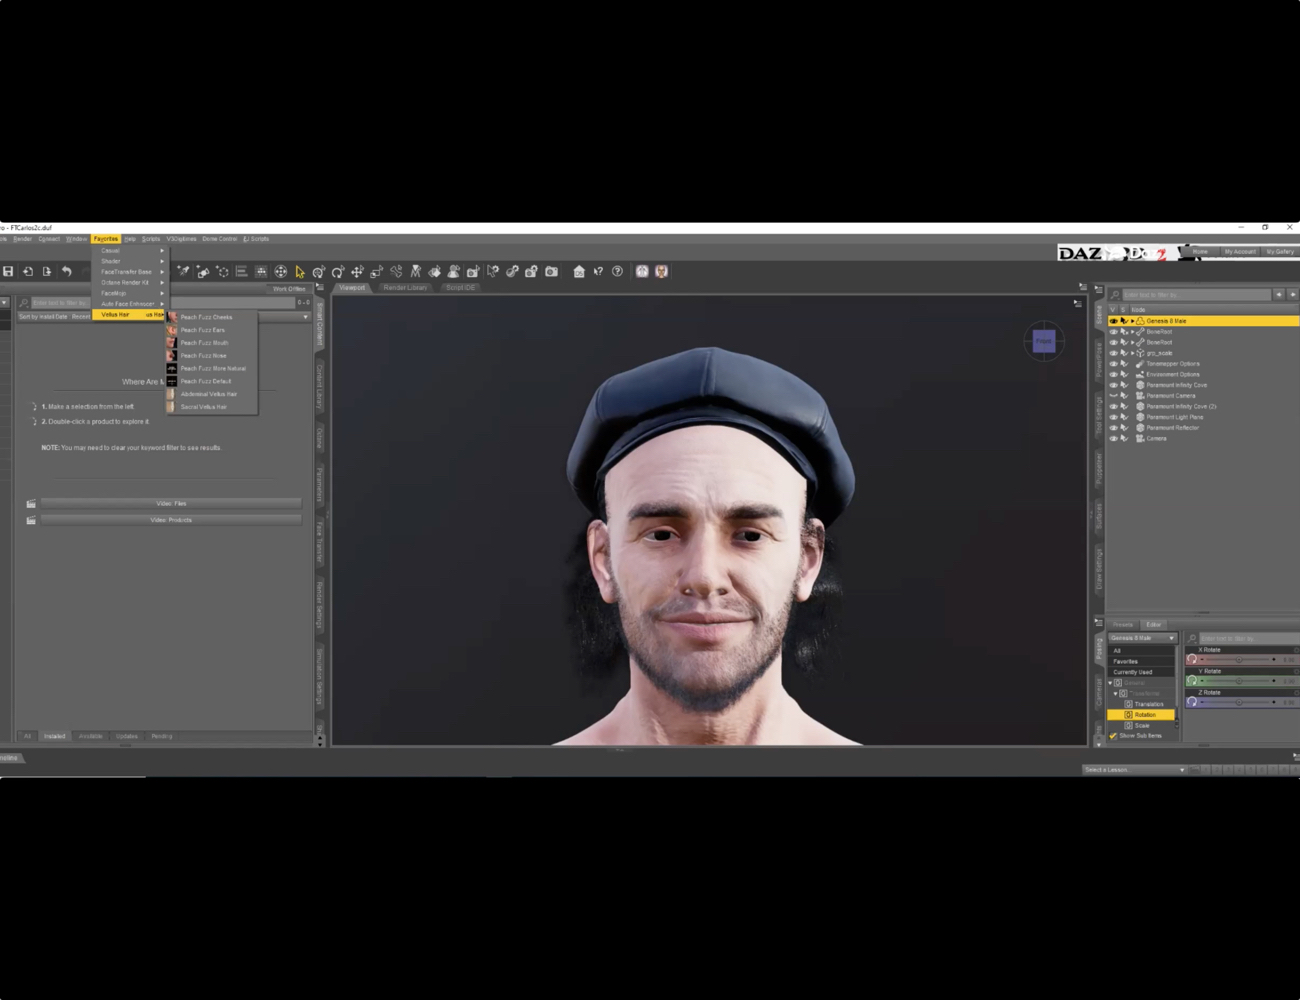Expand the BoneRoot node in the Scene panel
The height and width of the screenshot is (1000, 1300).
(x=1132, y=332)
